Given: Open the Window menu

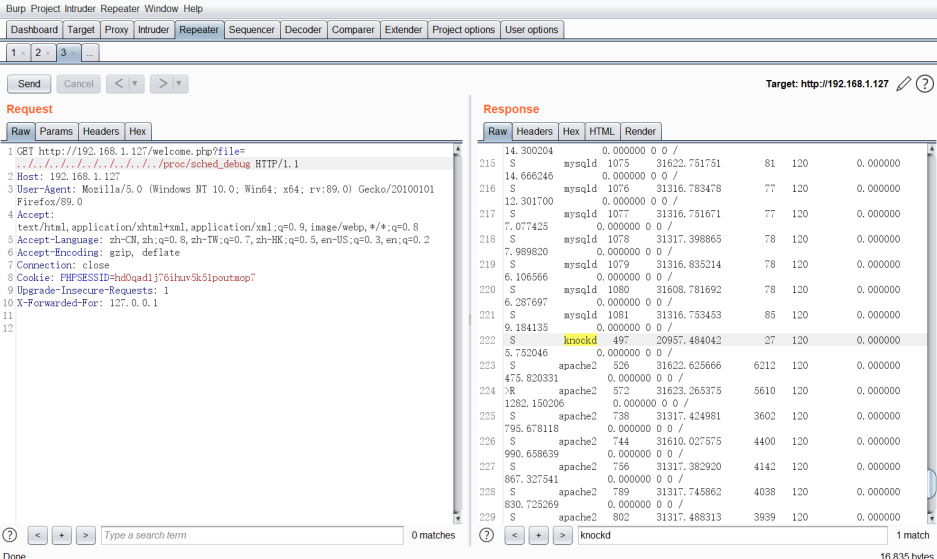Looking at the screenshot, I should [161, 8].
